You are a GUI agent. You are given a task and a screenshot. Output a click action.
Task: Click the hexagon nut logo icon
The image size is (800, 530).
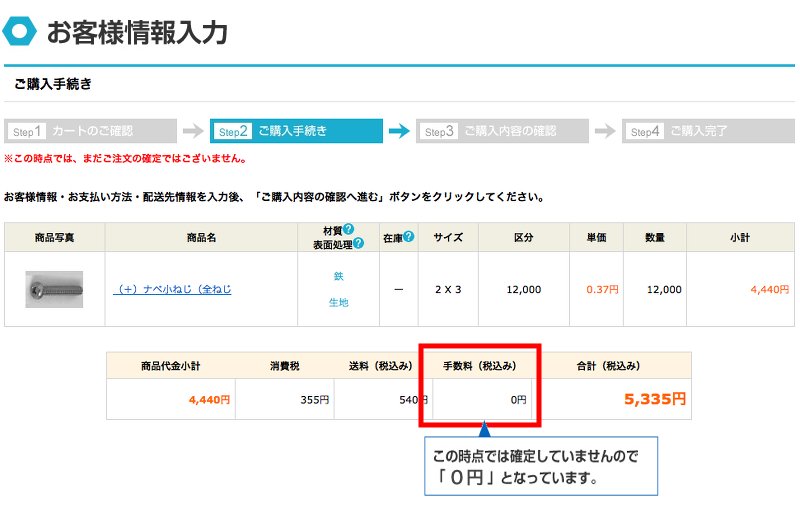(19, 31)
